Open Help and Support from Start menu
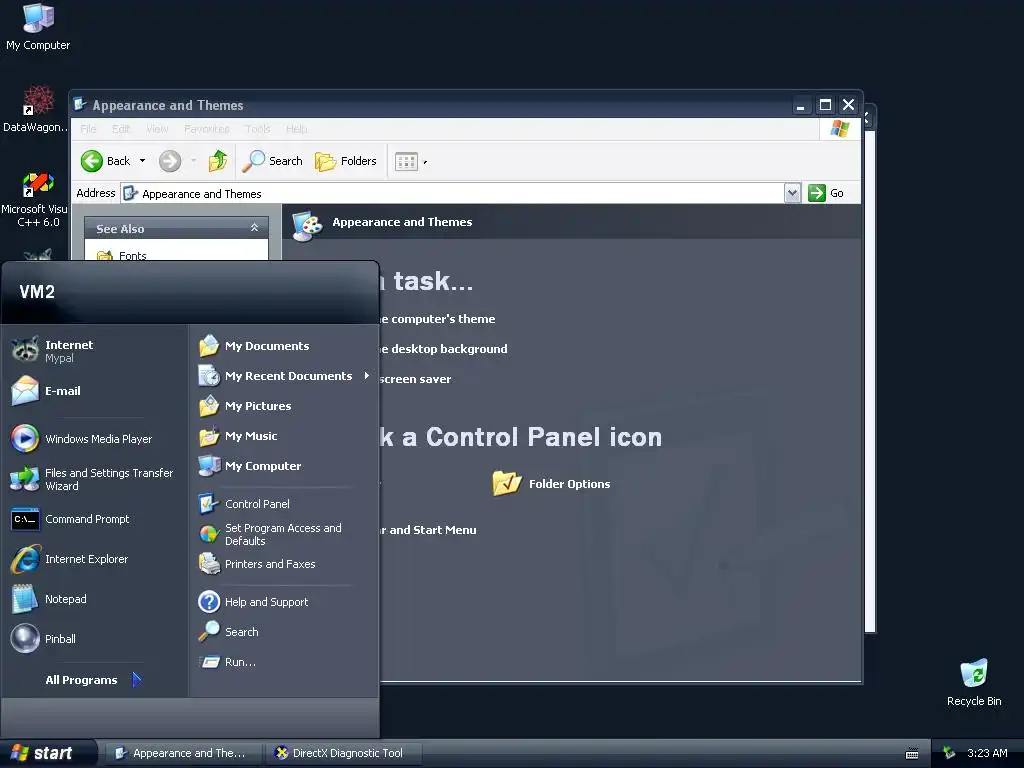This screenshot has height=768, width=1024. click(x=283, y=601)
